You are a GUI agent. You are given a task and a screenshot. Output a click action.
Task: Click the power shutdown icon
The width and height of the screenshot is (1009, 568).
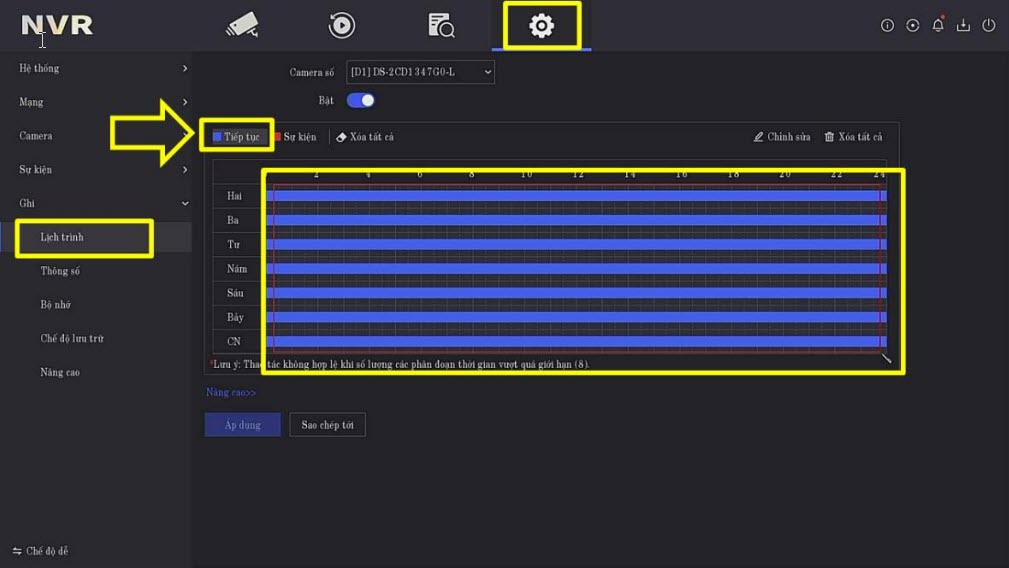989,26
